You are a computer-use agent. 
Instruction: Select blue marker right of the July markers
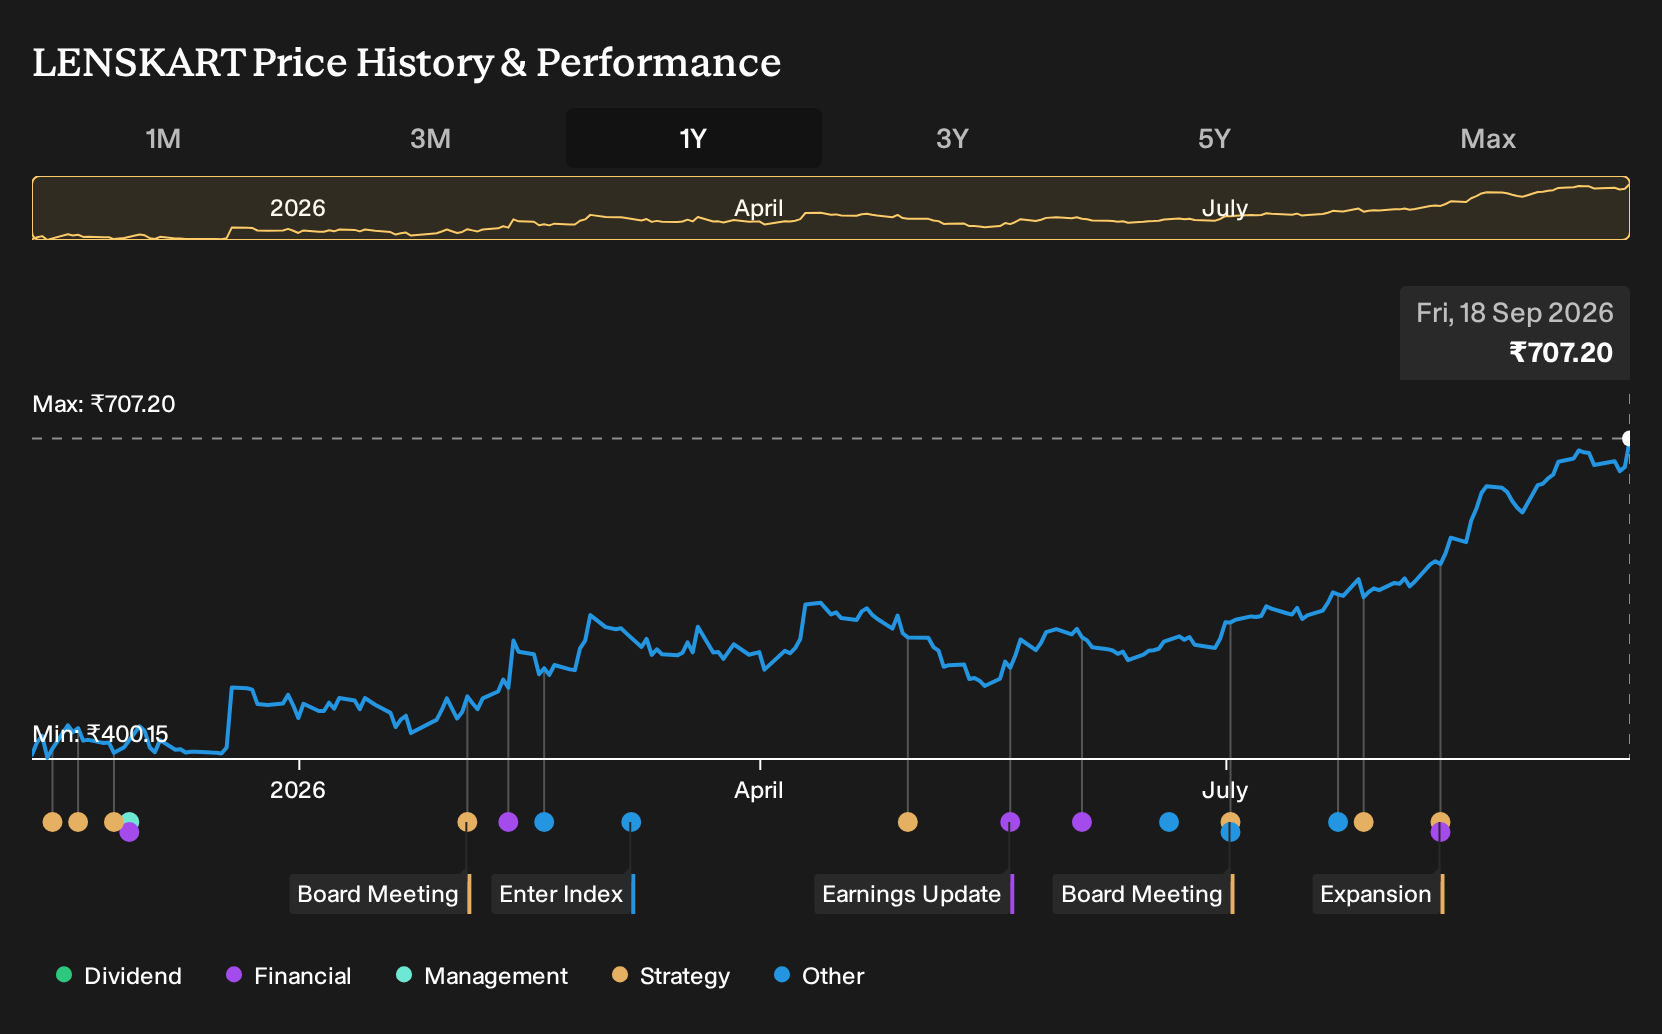1338,822
